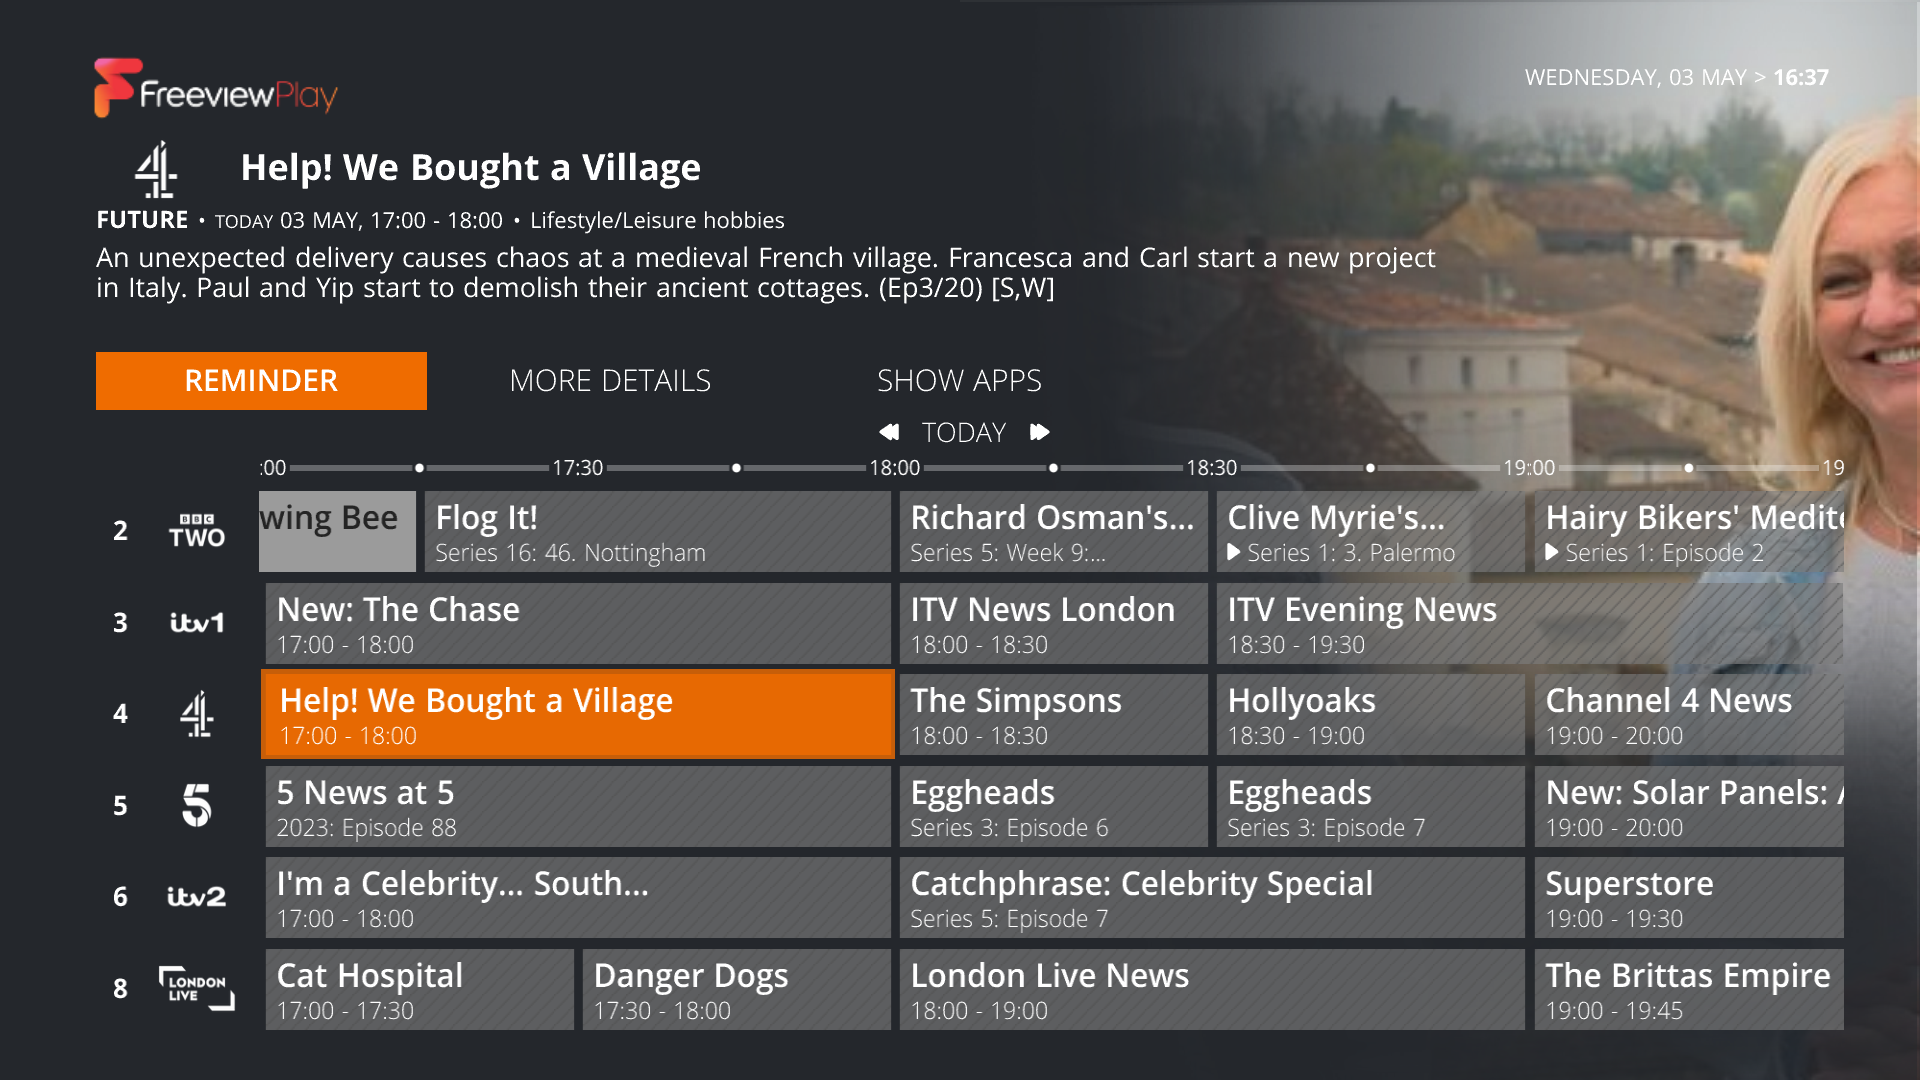Select Clive Myrie's catch-up programme tile

(x=1370, y=531)
